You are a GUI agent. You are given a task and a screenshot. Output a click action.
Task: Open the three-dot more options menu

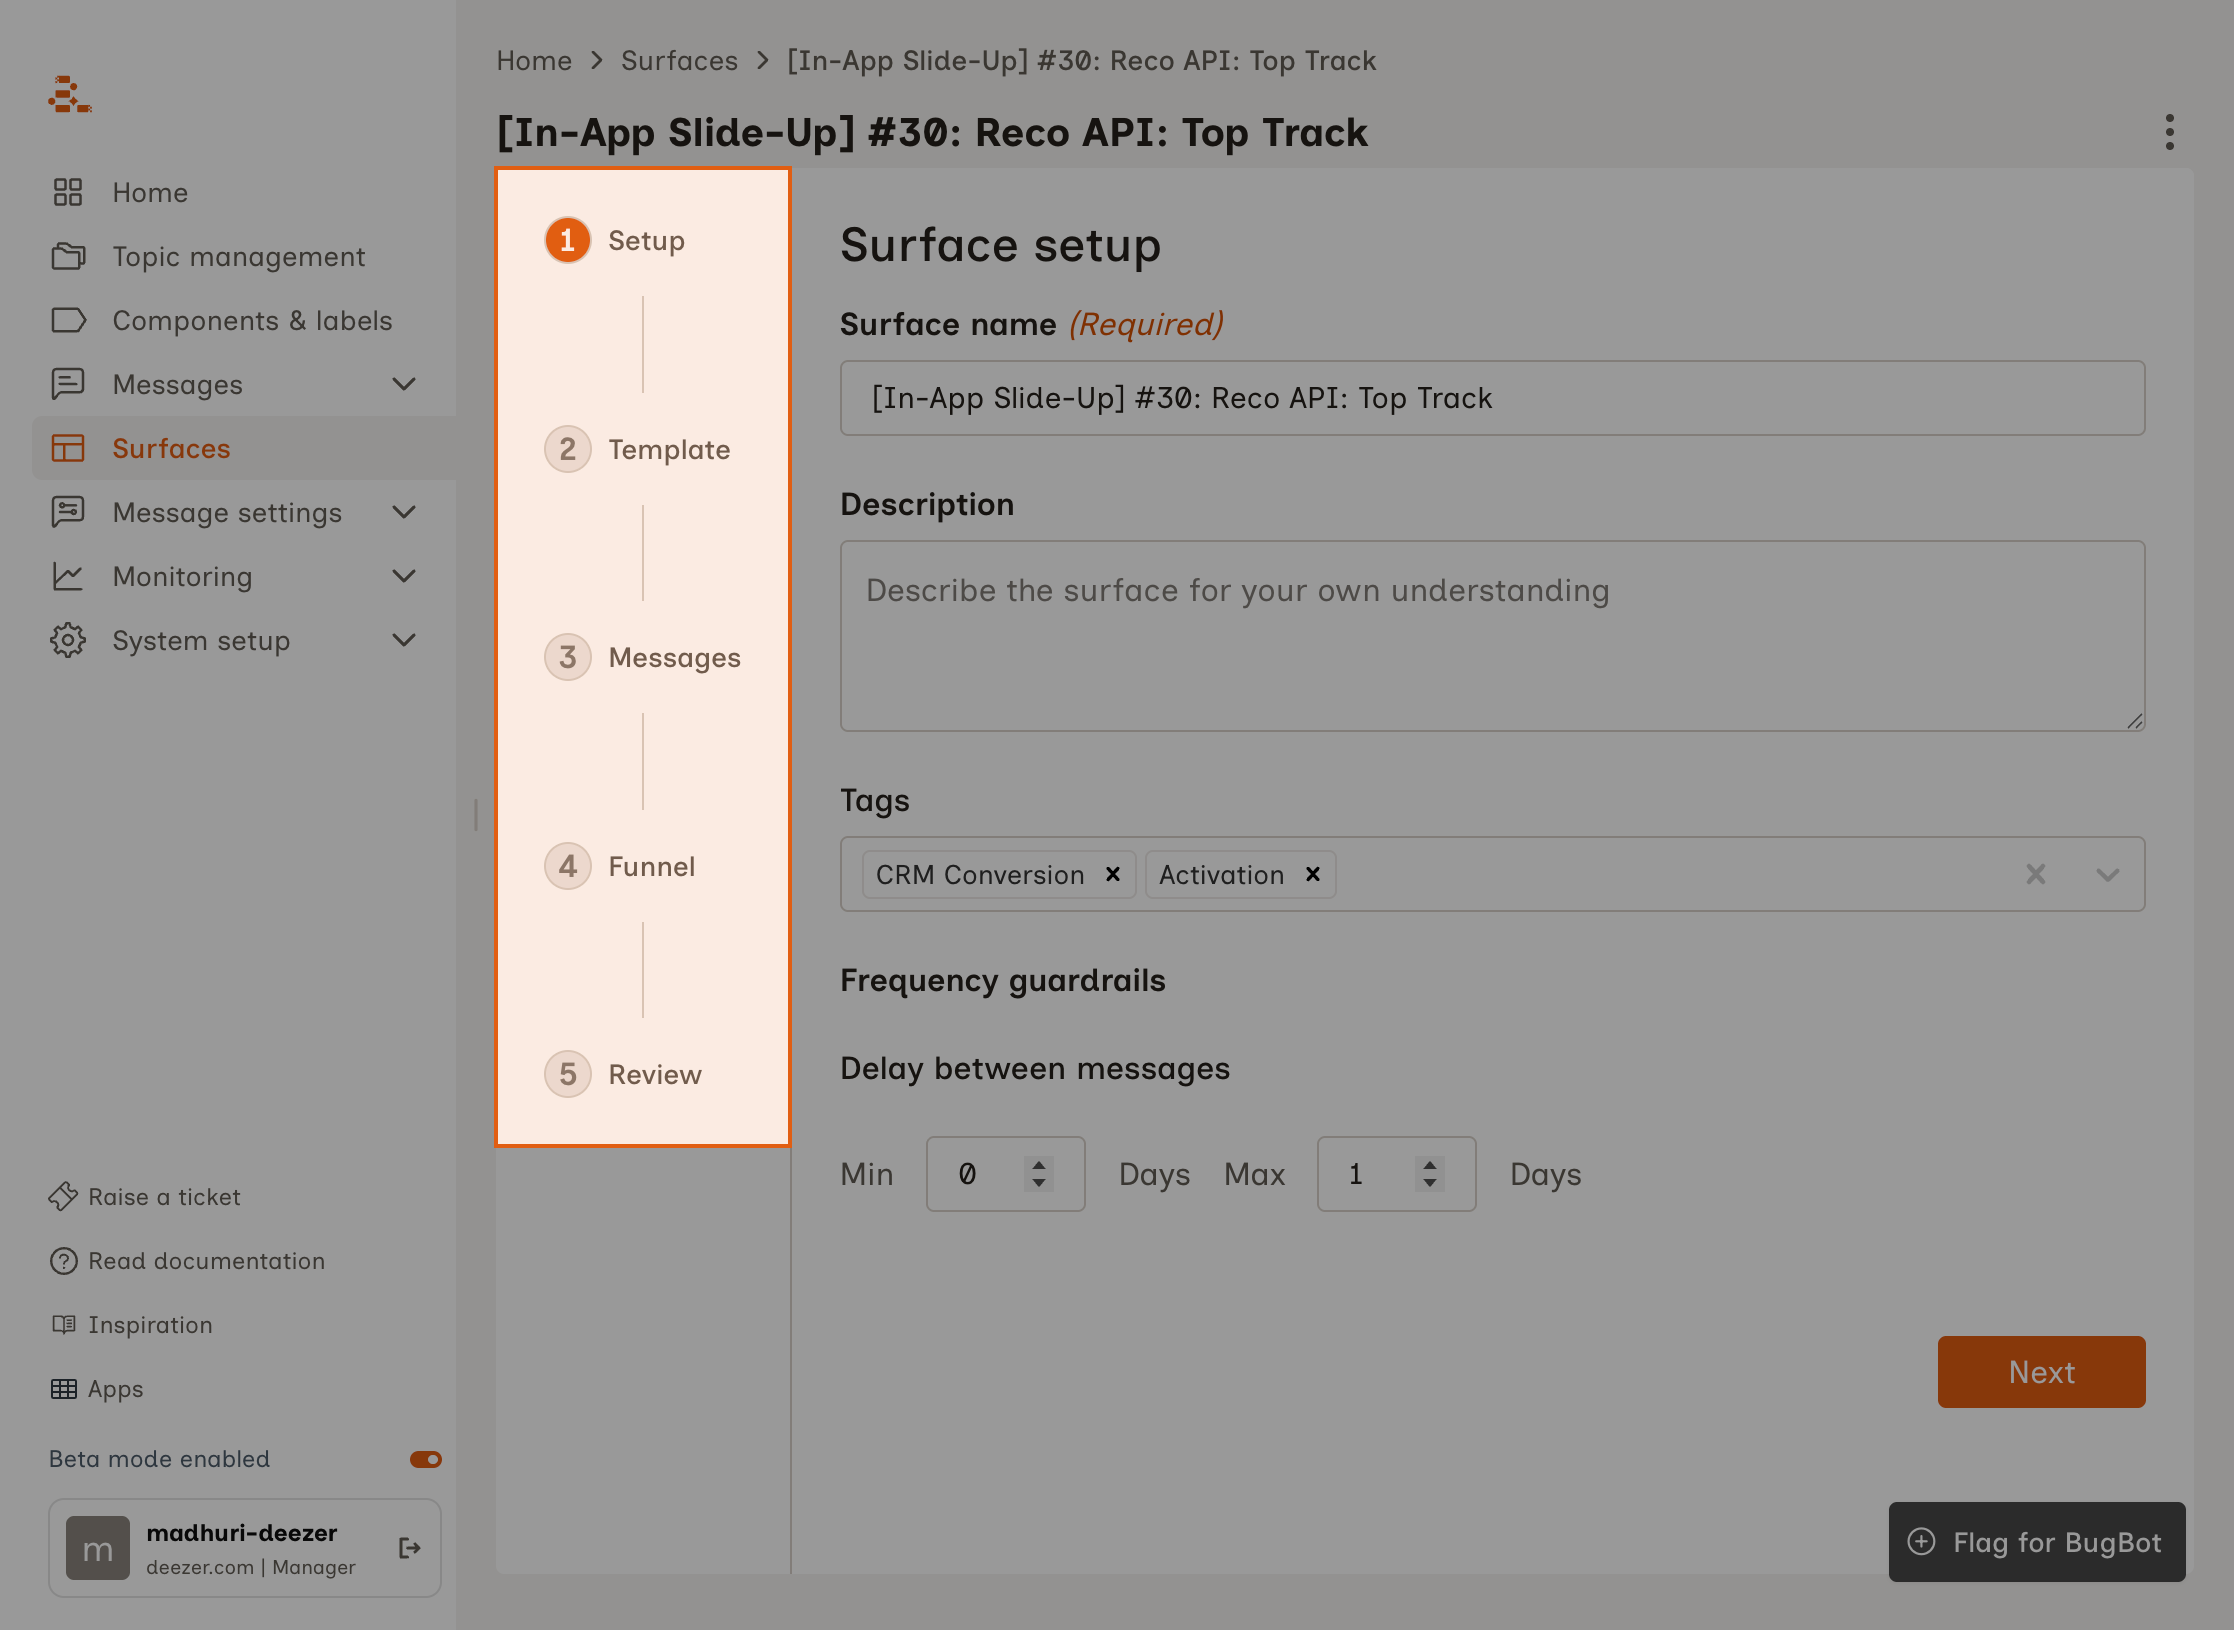point(2169,132)
